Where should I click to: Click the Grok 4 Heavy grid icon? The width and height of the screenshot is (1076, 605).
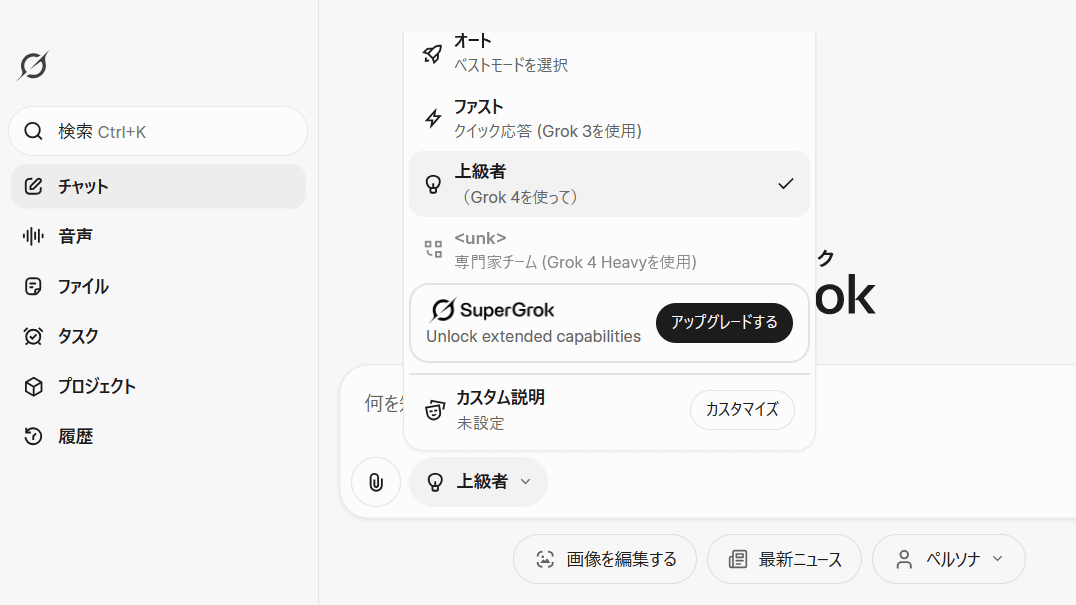433,249
